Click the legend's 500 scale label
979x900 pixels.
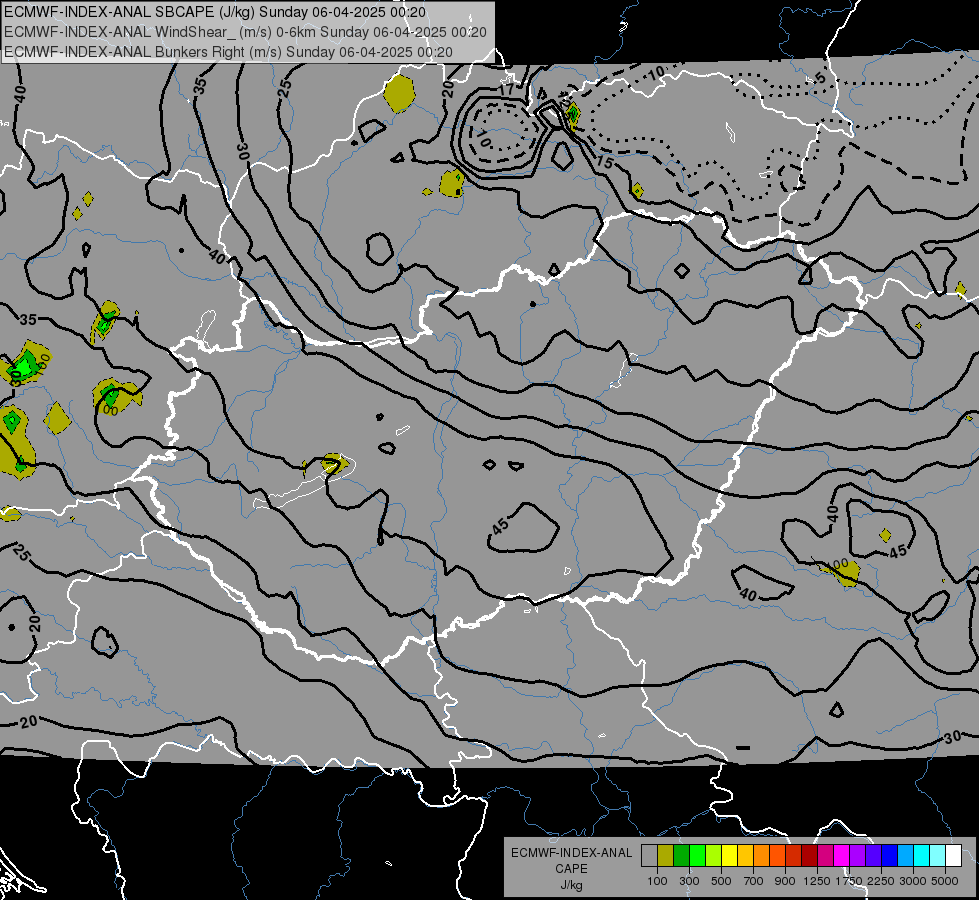click(x=721, y=881)
